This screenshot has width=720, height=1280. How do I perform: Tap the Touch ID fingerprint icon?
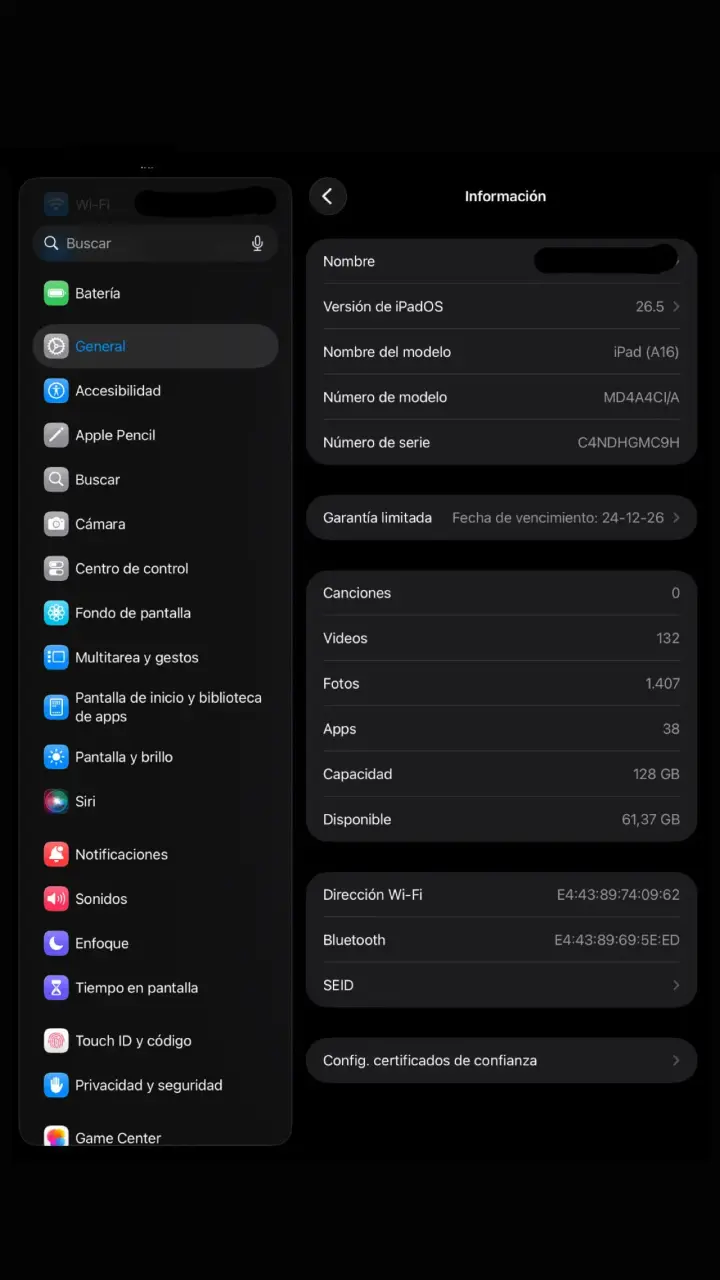click(x=56, y=1041)
